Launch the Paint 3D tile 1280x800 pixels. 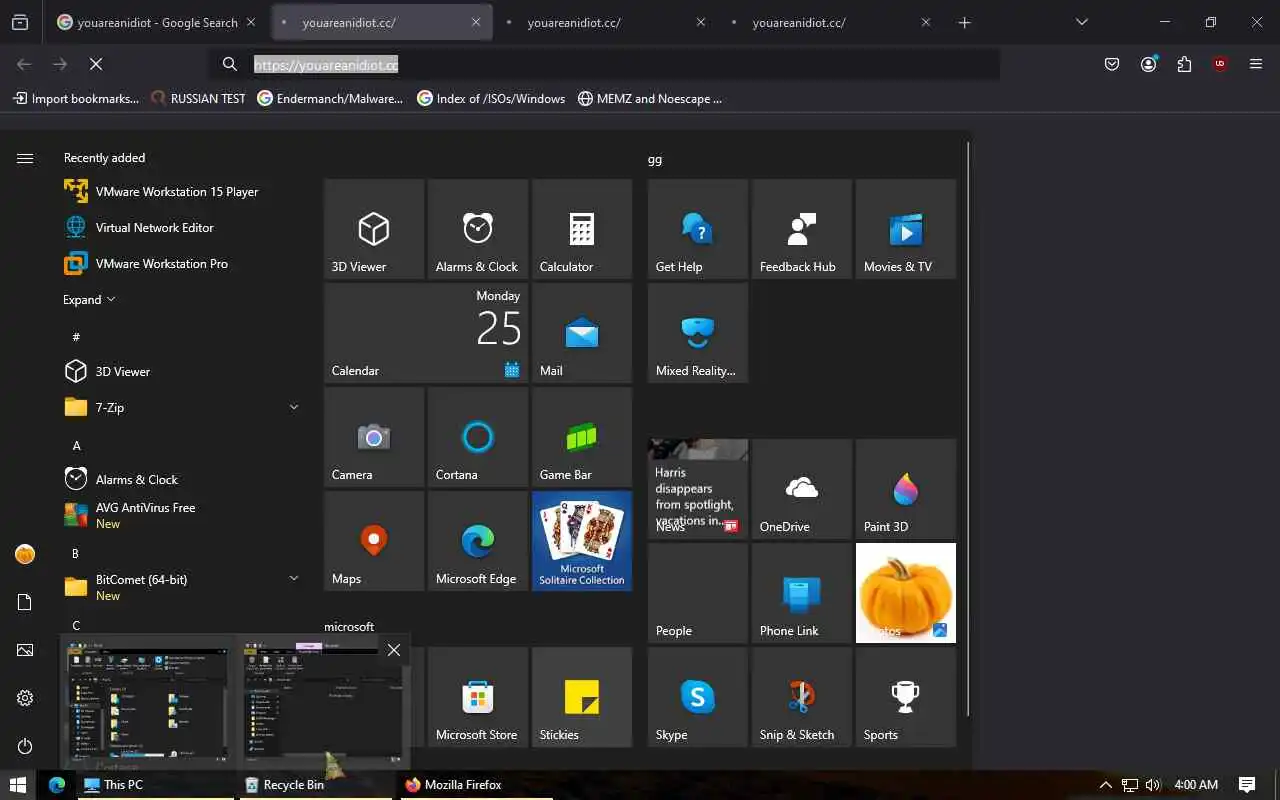[x=906, y=489]
